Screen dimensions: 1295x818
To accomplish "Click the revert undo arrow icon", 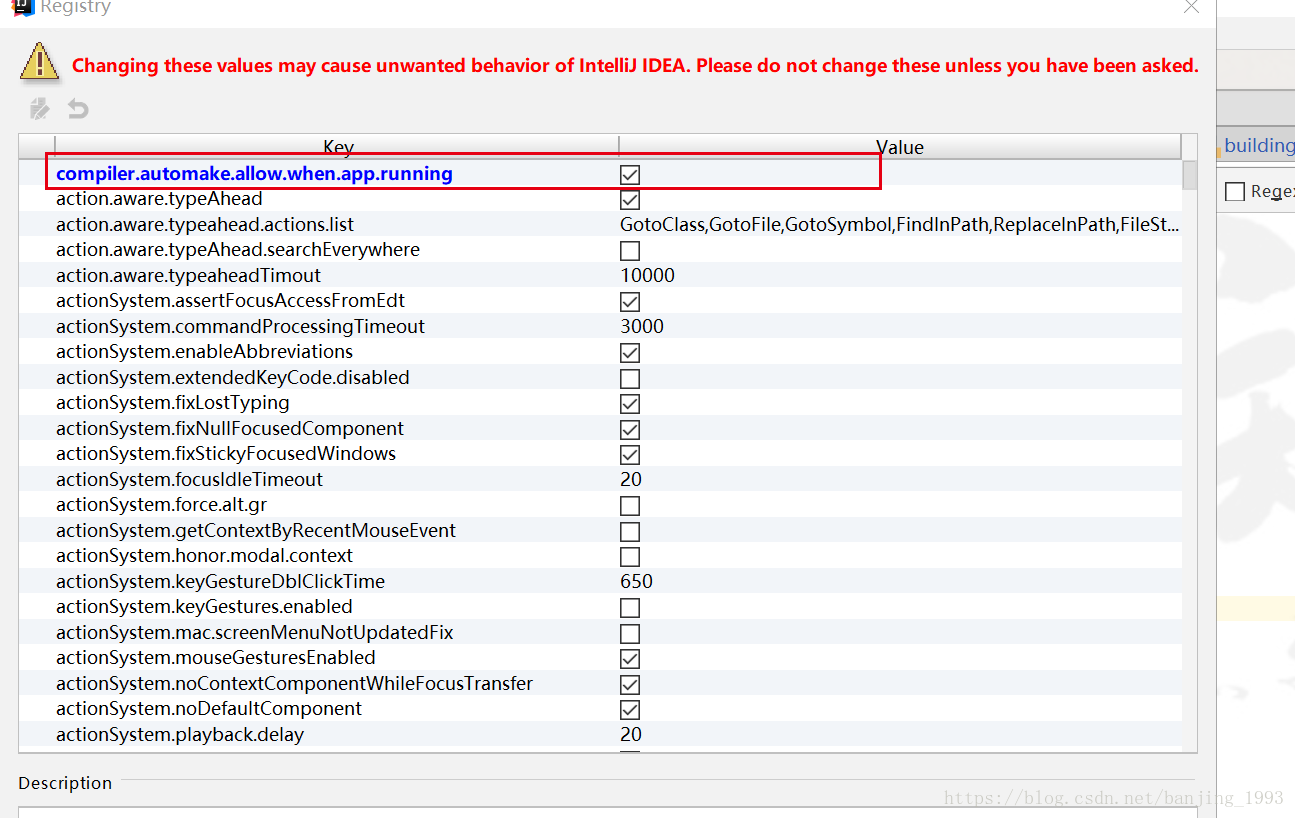I will point(78,108).
